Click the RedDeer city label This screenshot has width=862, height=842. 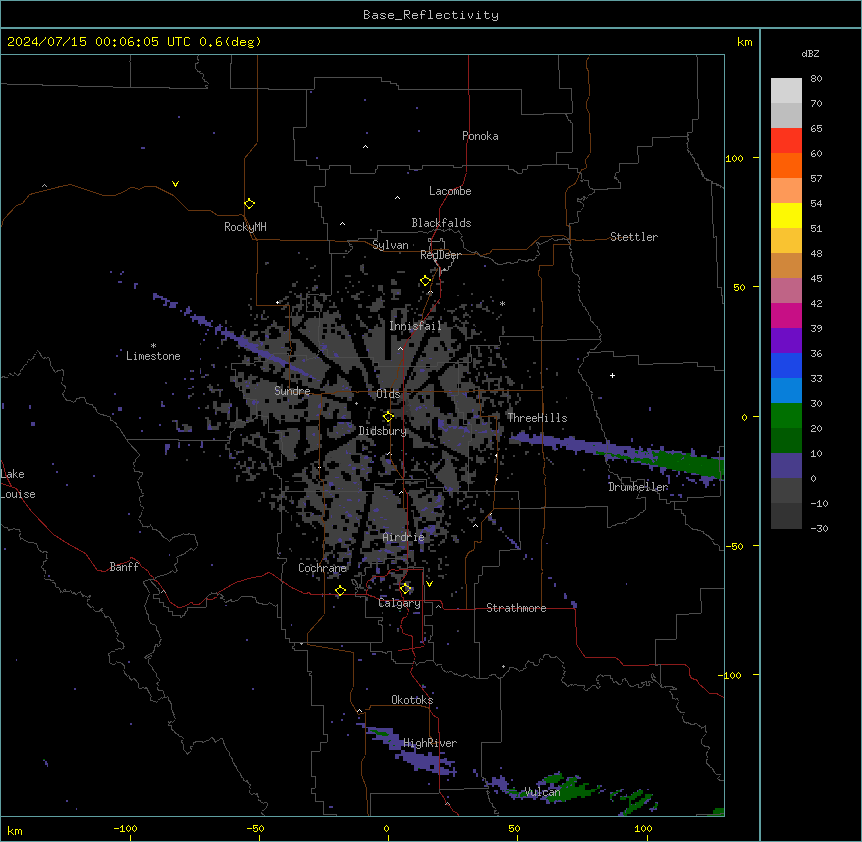(x=440, y=255)
